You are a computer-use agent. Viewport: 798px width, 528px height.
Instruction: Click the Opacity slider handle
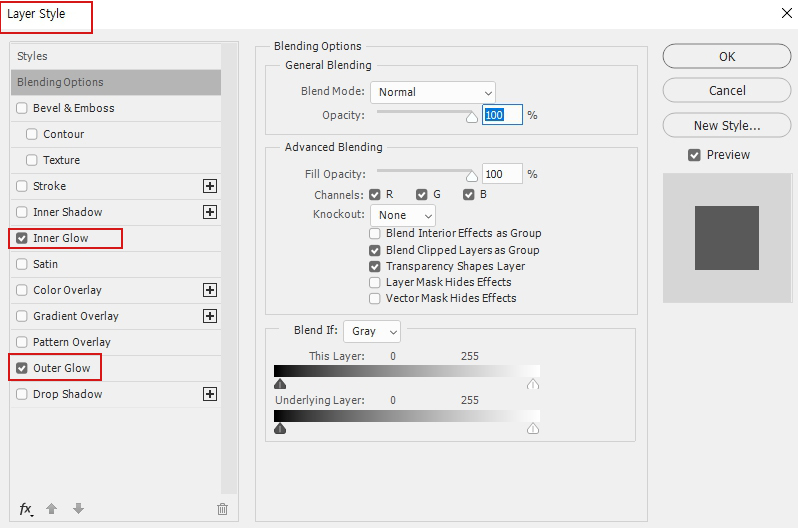click(472, 117)
